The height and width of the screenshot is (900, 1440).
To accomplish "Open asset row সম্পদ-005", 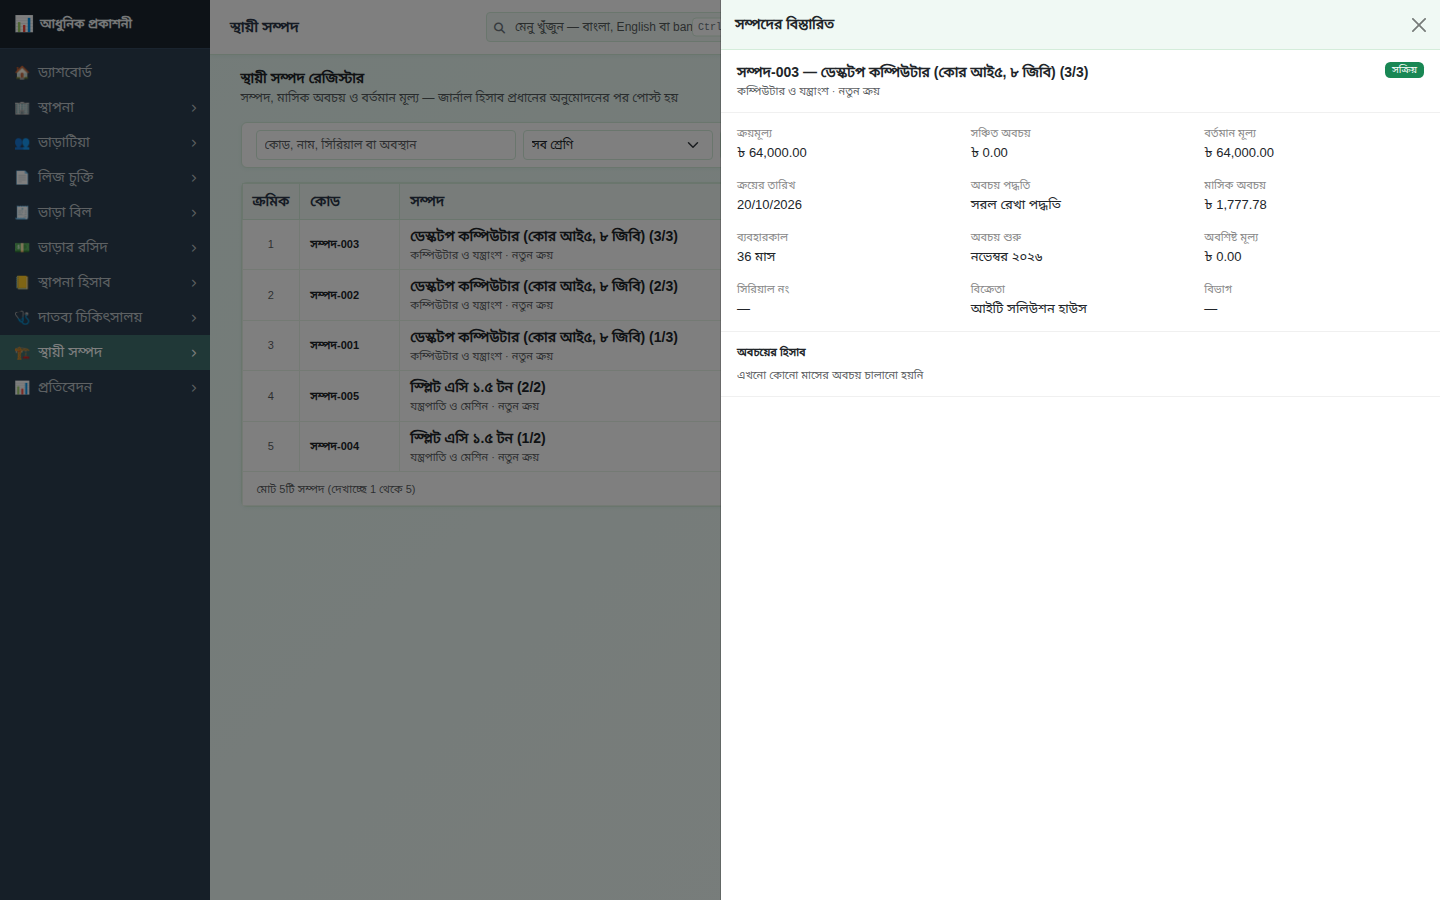I will pos(481,396).
